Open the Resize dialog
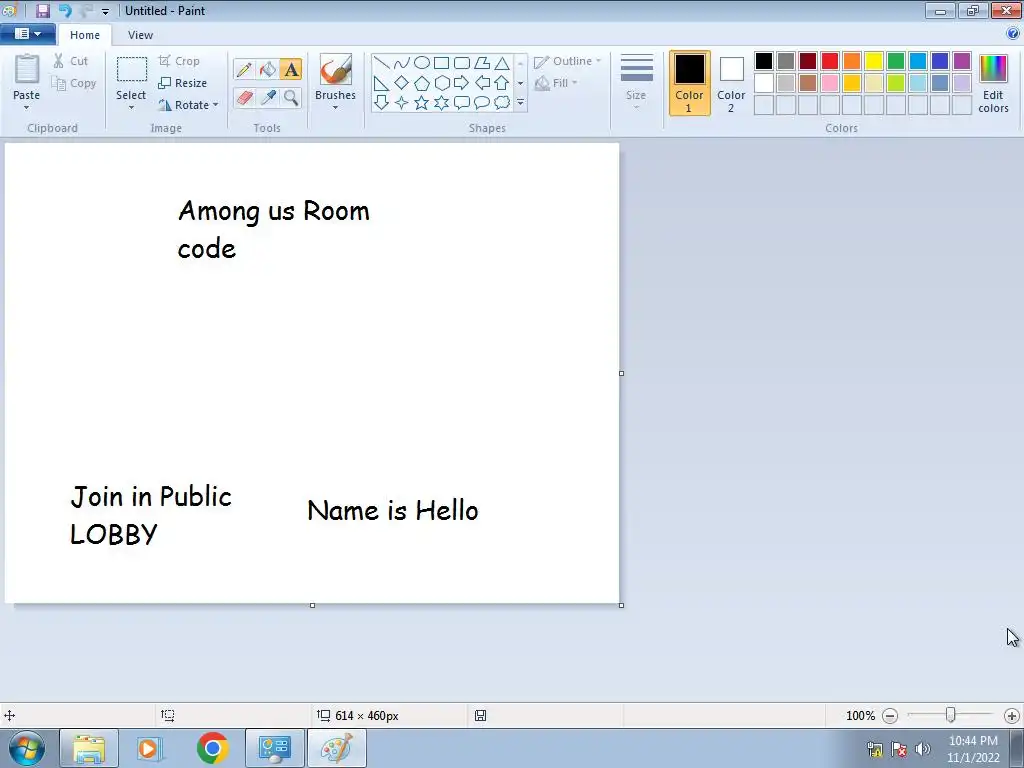This screenshot has width=1024, height=768. [183, 83]
